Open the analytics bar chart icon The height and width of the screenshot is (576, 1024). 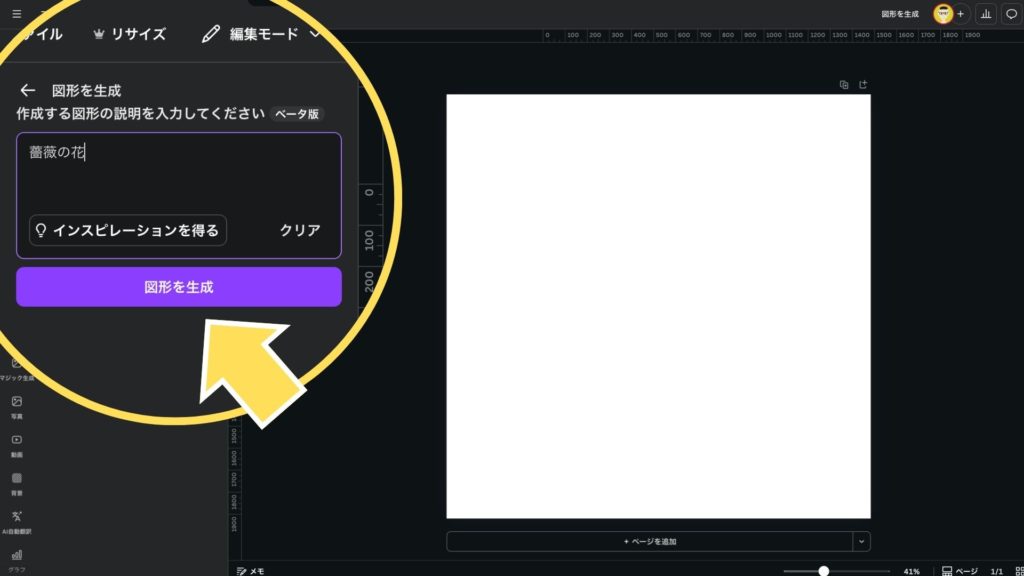986,14
